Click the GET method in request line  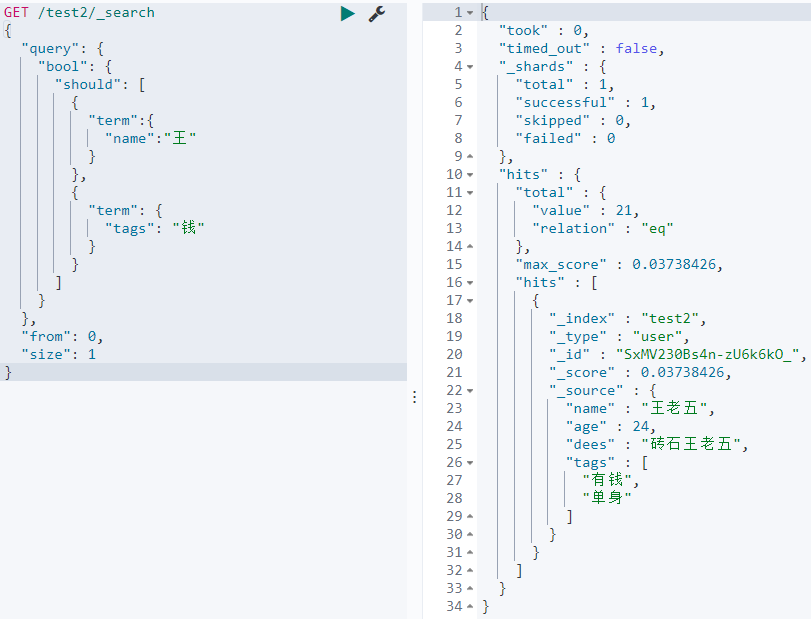click(x=16, y=12)
